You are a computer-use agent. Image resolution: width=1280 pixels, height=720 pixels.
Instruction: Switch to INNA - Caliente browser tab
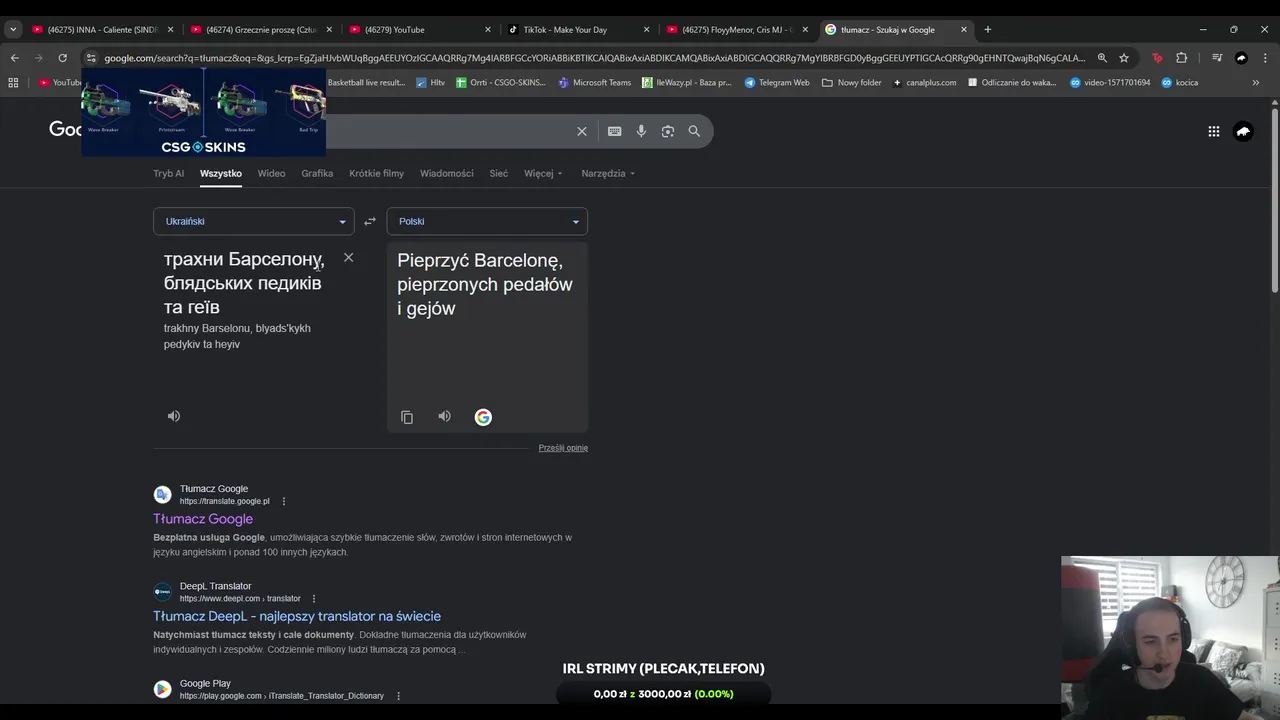103,30
